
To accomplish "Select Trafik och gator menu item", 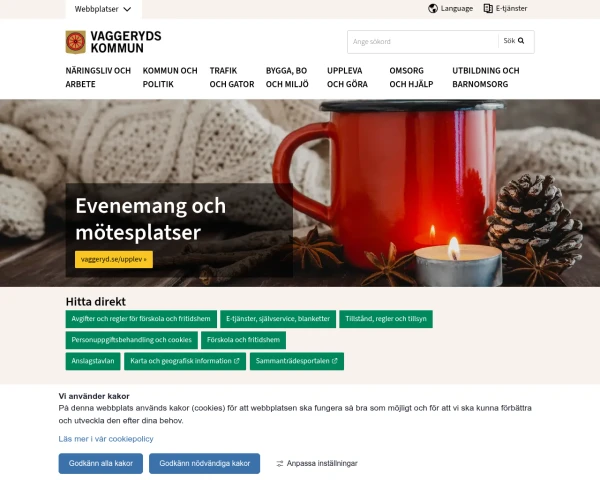I will (232, 77).
